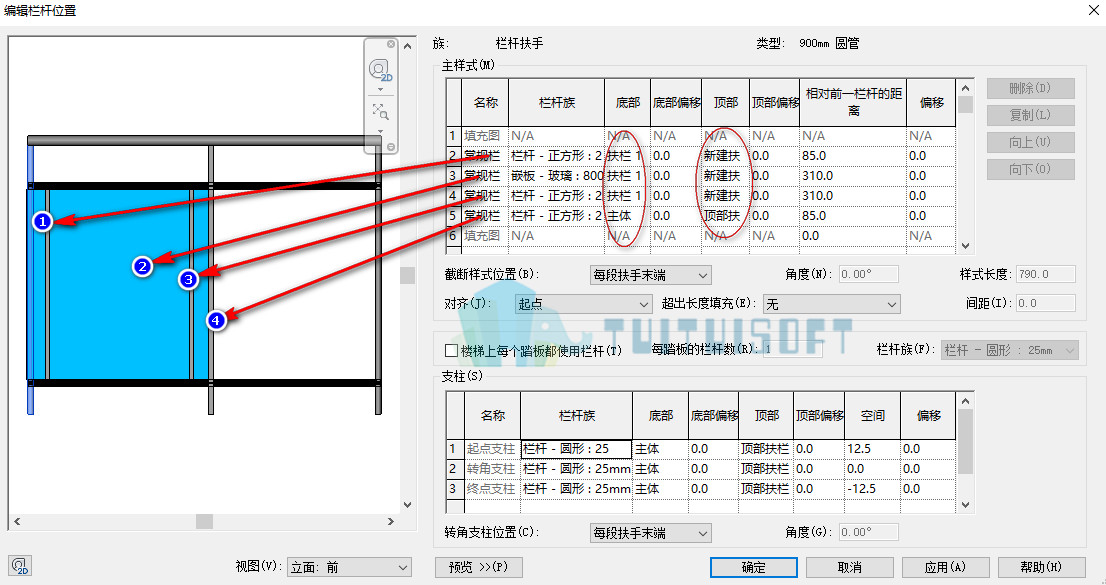Click row 2 distance cell 85.0
Viewport: 1106px width, 585px height.
pyautogui.click(x=853, y=155)
